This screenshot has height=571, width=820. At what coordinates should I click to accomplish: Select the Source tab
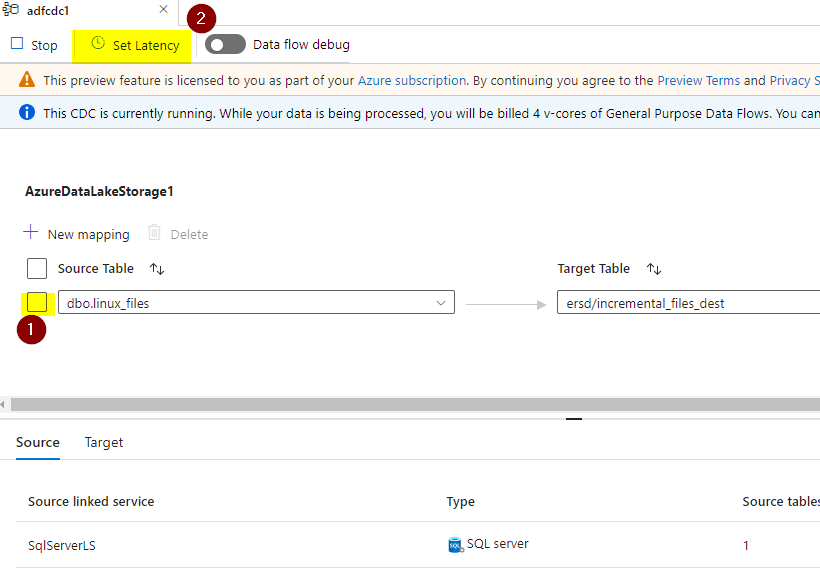[38, 442]
